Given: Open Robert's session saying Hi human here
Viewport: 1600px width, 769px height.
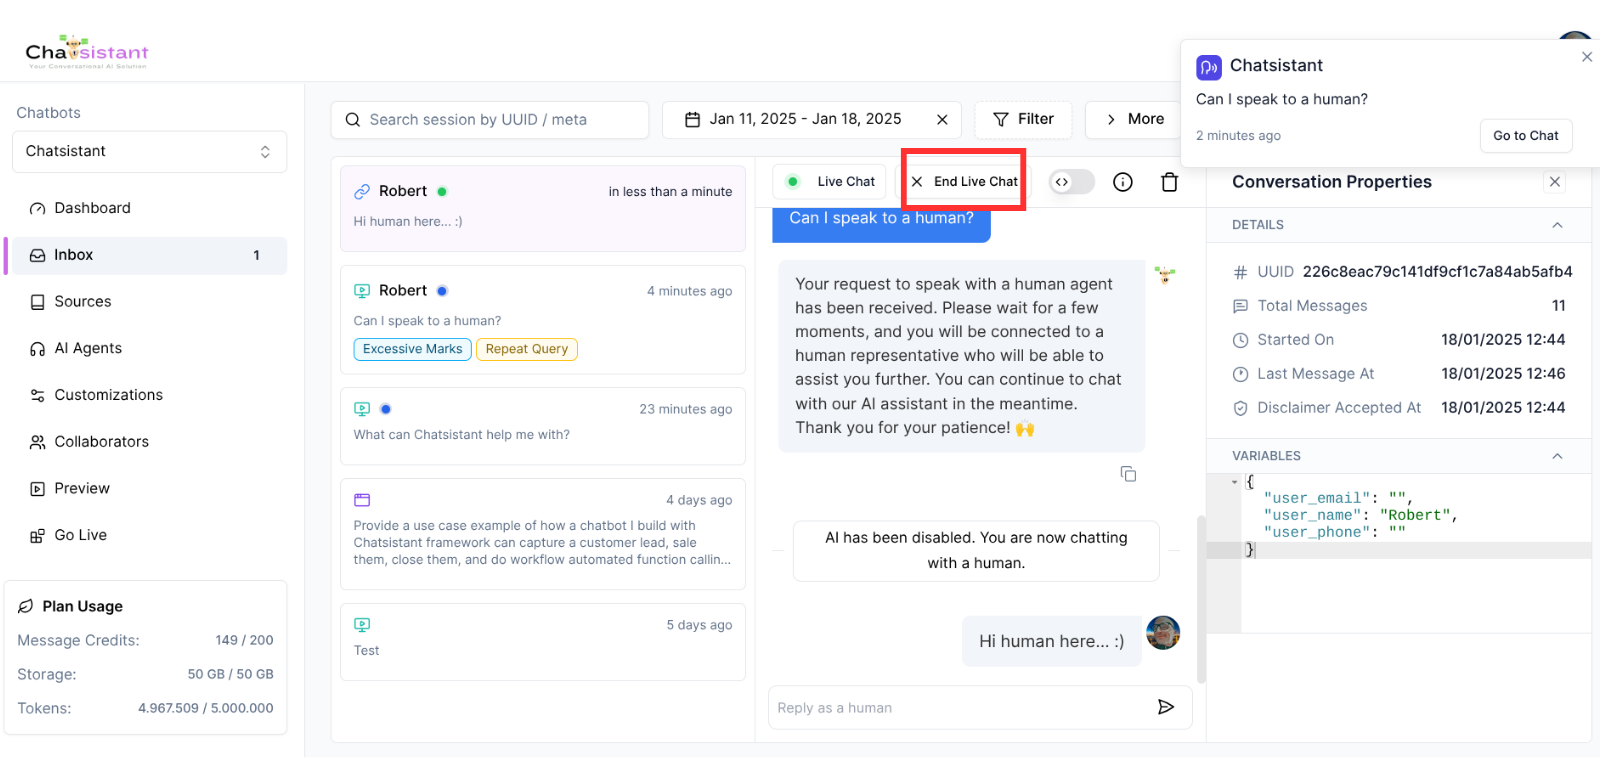Looking at the screenshot, I should click(x=543, y=208).
